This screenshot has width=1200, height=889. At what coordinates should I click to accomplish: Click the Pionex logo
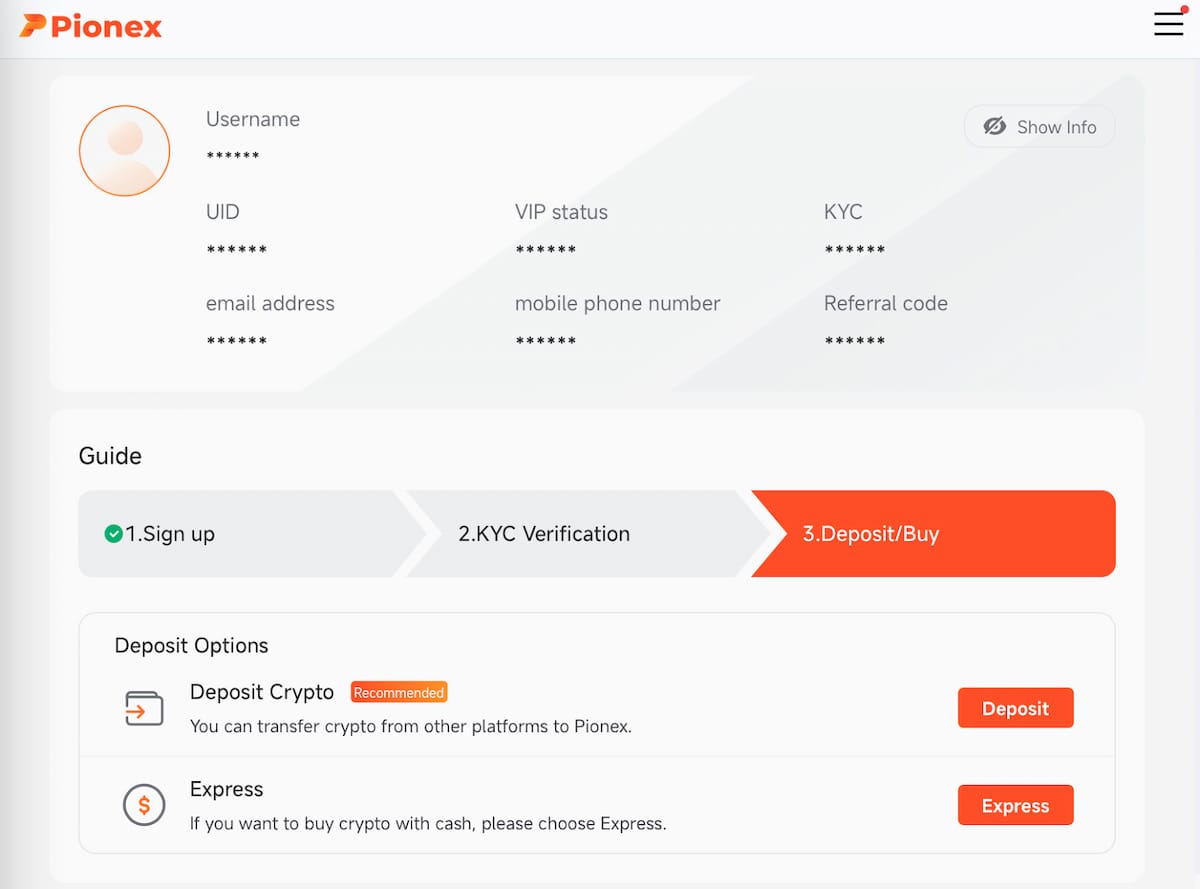pos(91,26)
